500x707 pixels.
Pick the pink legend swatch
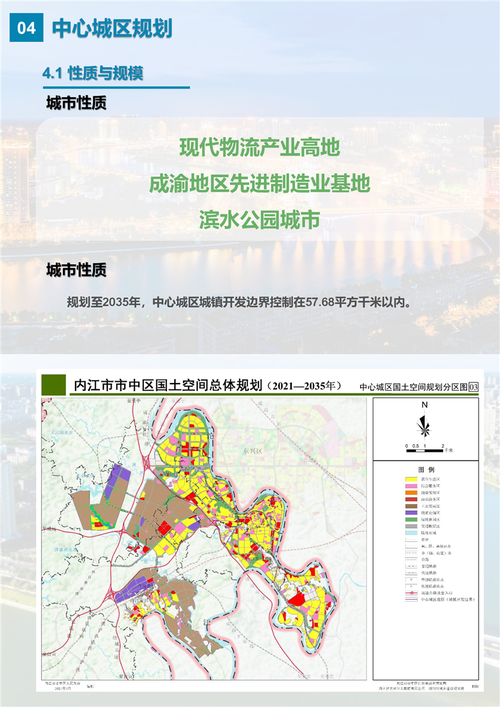[x=411, y=486]
